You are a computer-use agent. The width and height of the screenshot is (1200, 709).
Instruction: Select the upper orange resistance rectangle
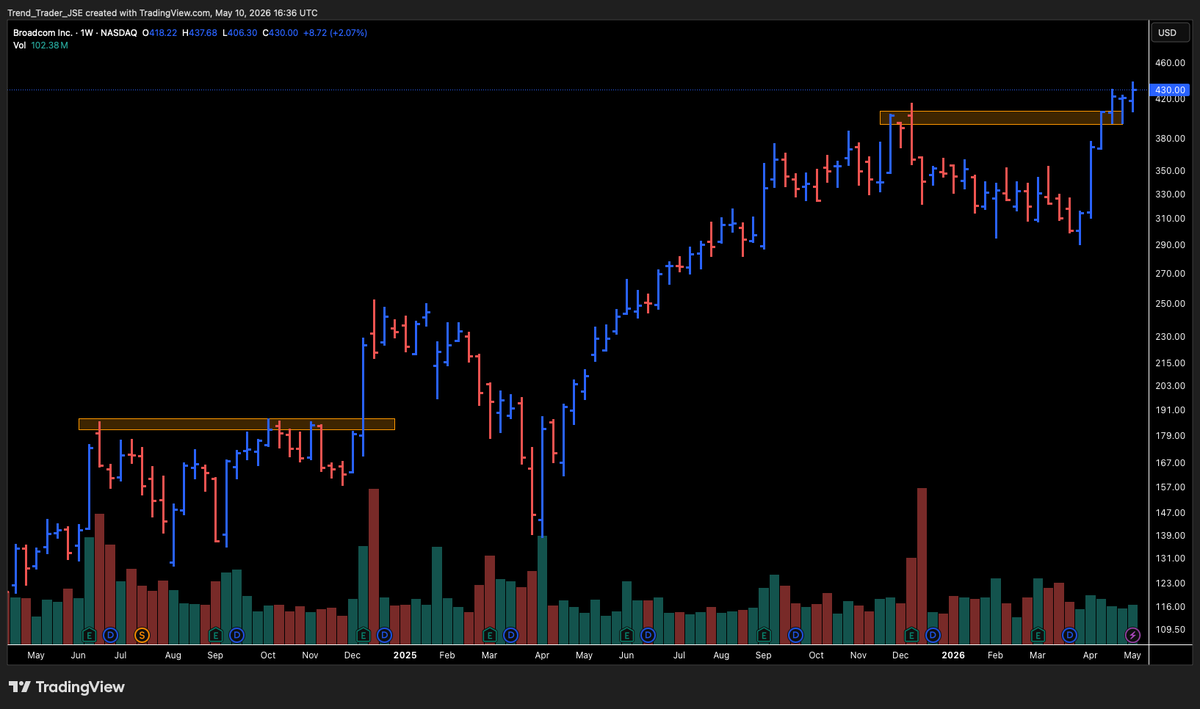coord(1001,117)
